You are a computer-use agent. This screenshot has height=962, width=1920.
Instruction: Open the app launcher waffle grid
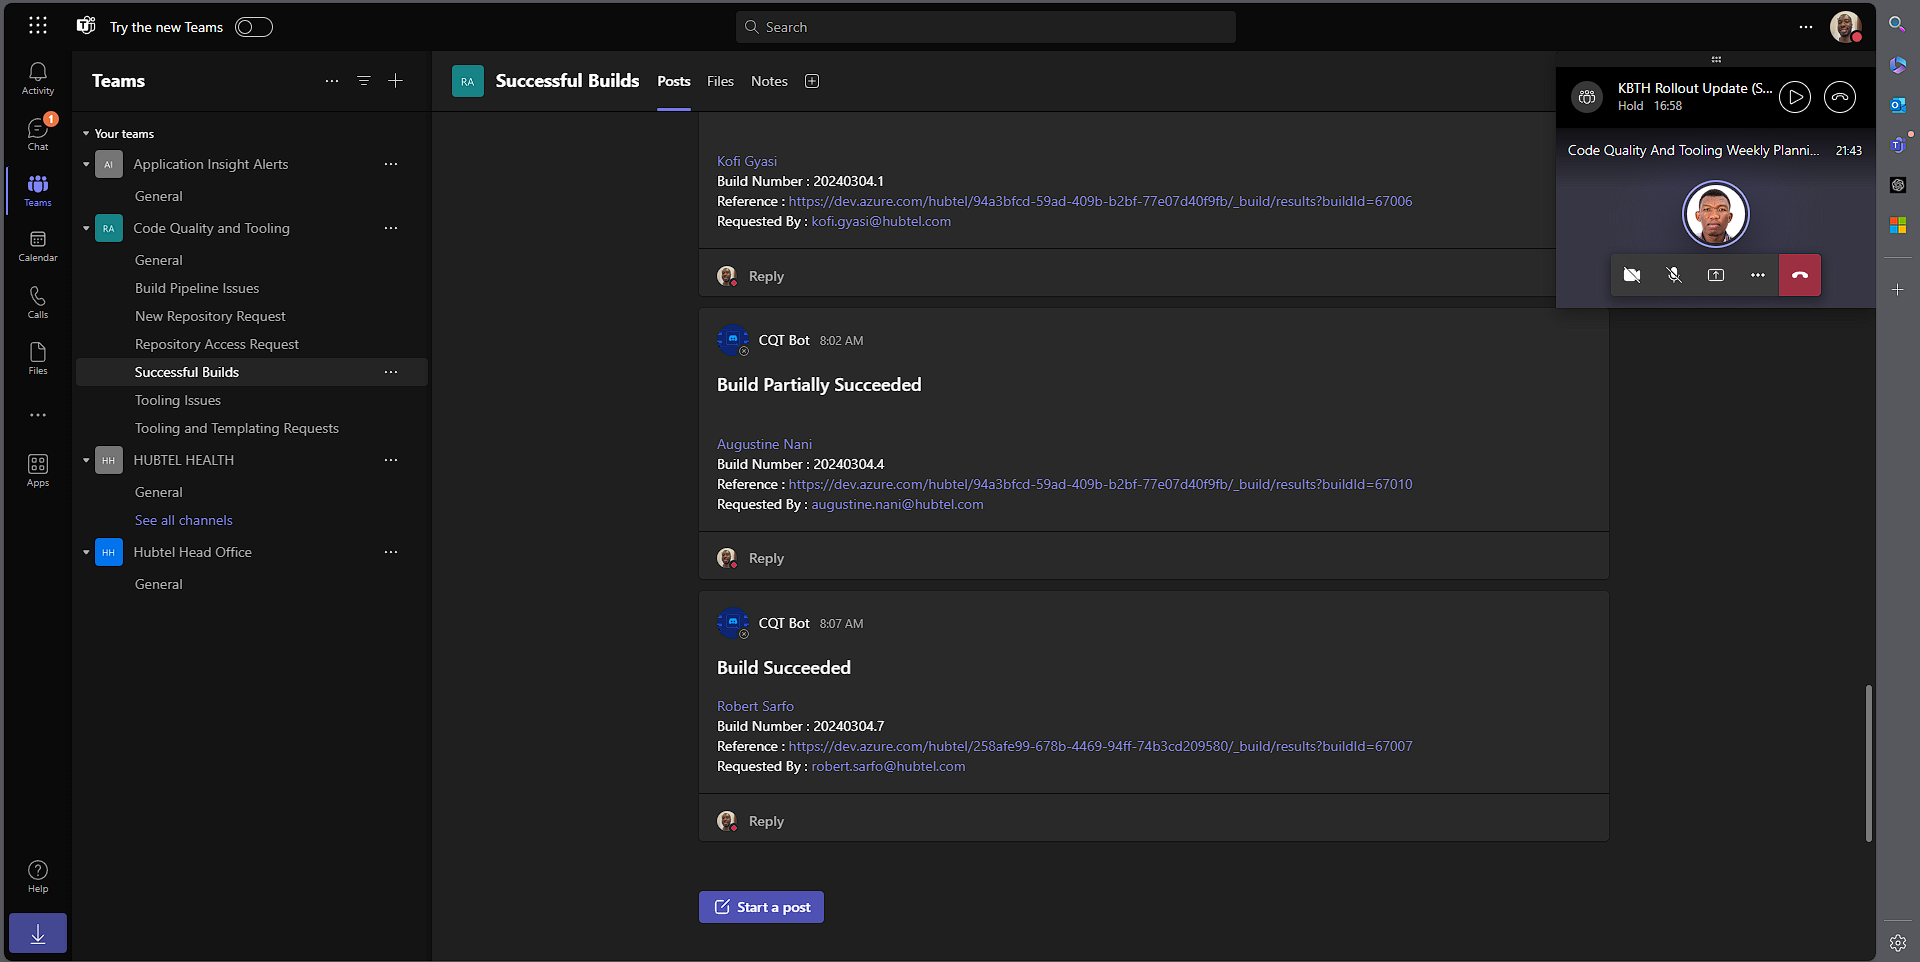[x=38, y=26]
